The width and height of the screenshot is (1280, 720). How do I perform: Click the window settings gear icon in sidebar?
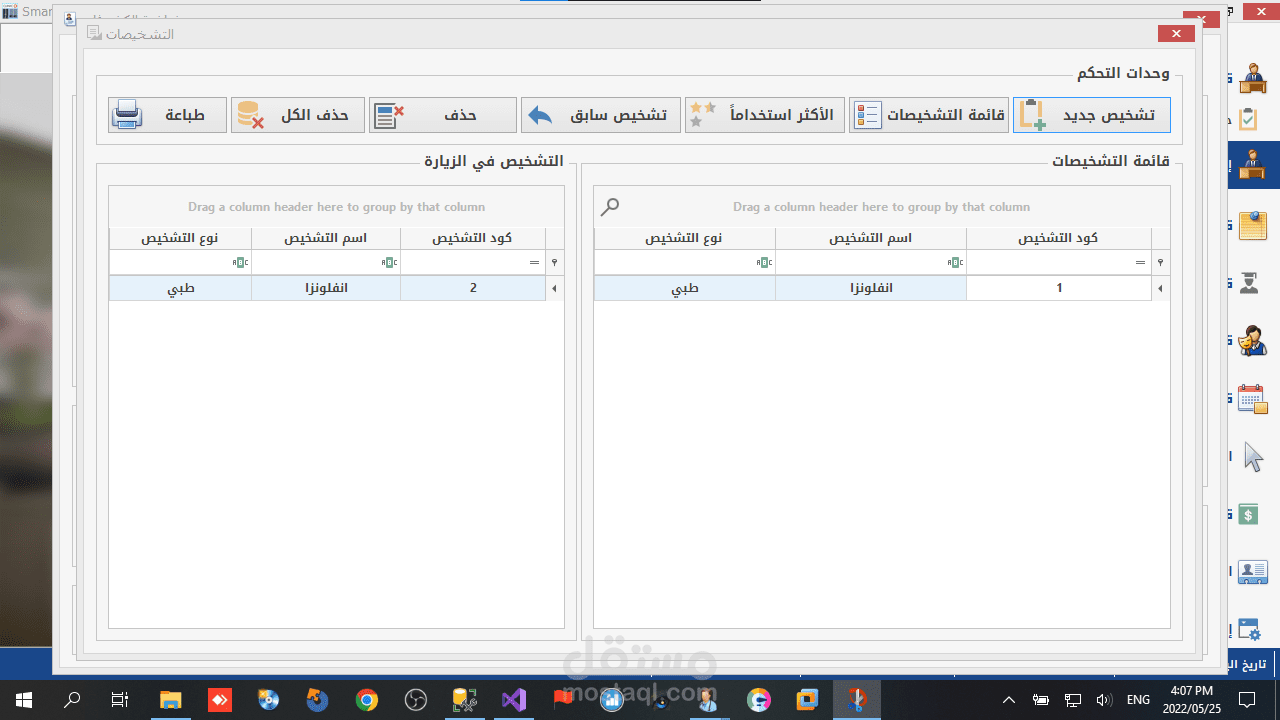coord(1250,629)
